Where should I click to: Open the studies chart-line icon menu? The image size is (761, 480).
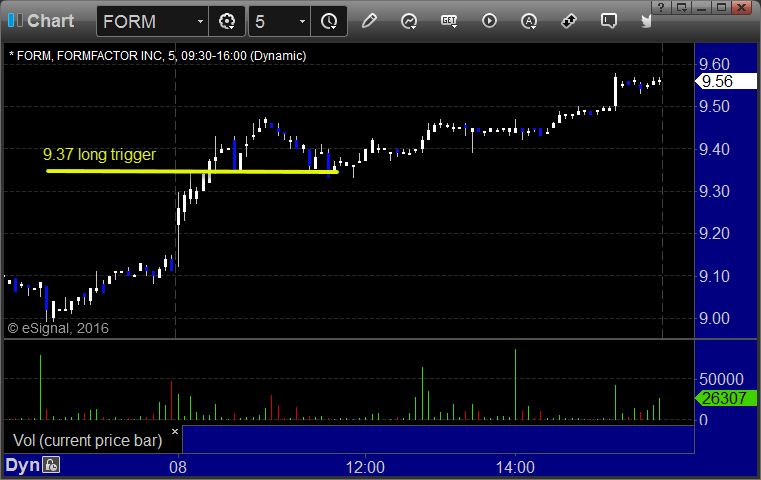(409, 21)
